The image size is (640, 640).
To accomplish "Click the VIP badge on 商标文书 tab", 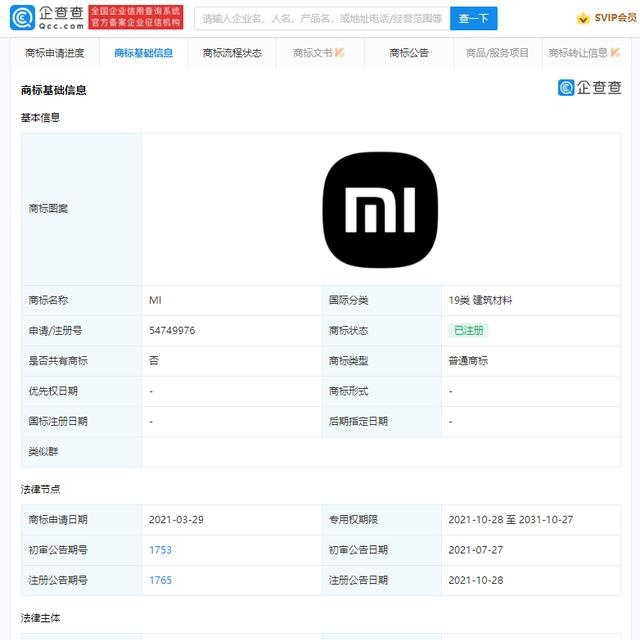I will click(339, 52).
